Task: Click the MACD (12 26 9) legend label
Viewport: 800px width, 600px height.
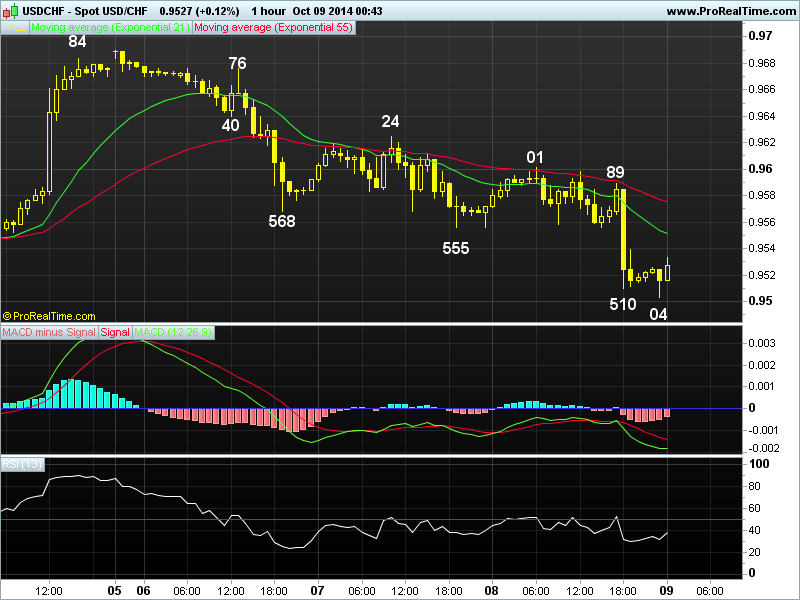Action: point(173,333)
